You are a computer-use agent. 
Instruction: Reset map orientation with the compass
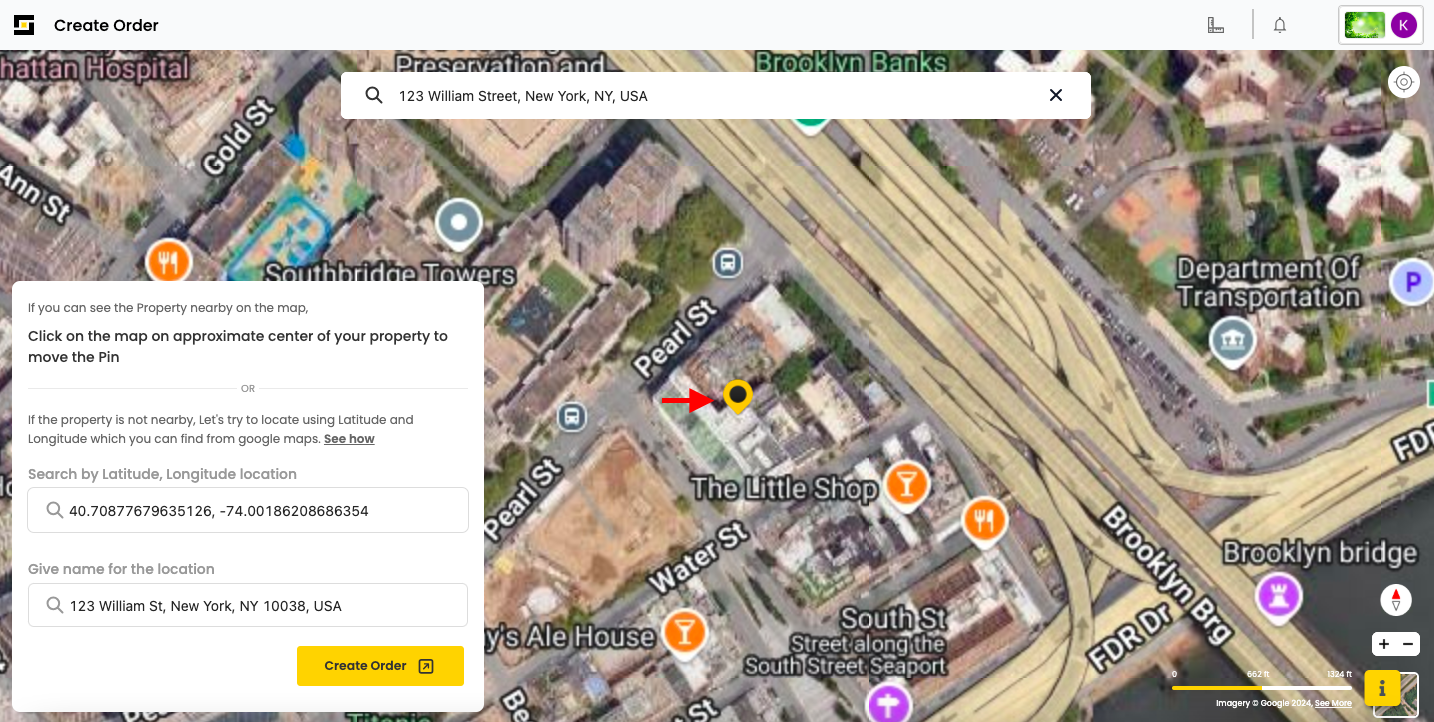point(1396,600)
